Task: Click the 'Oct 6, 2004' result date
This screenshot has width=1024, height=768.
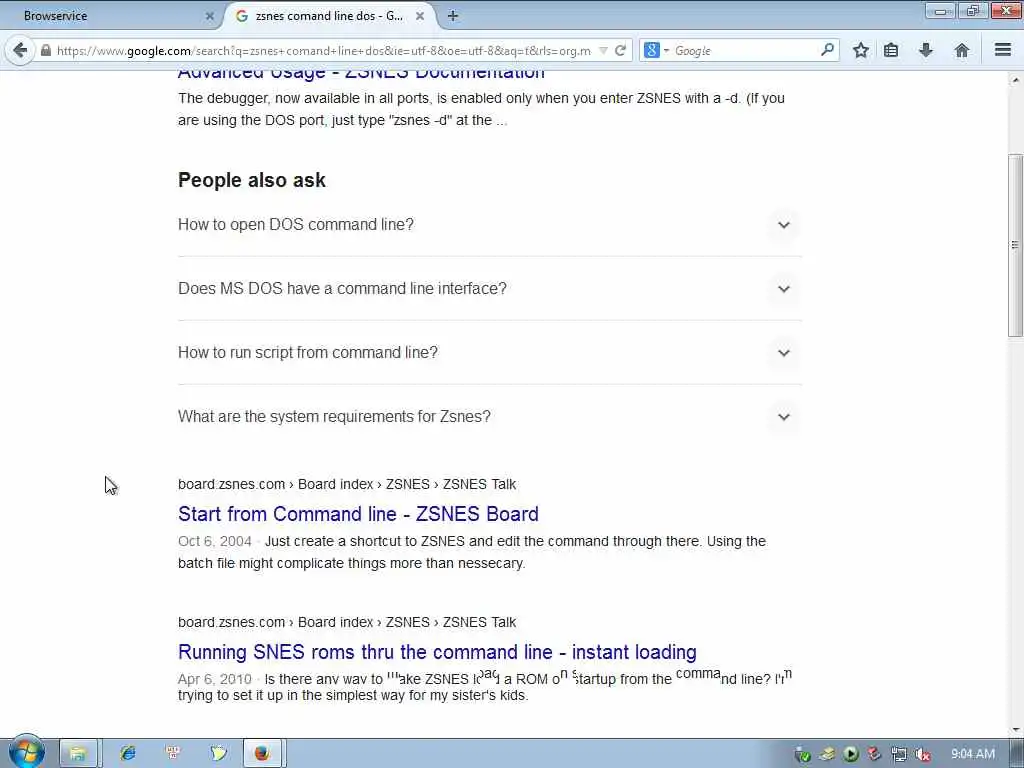Action: [214, 541]
